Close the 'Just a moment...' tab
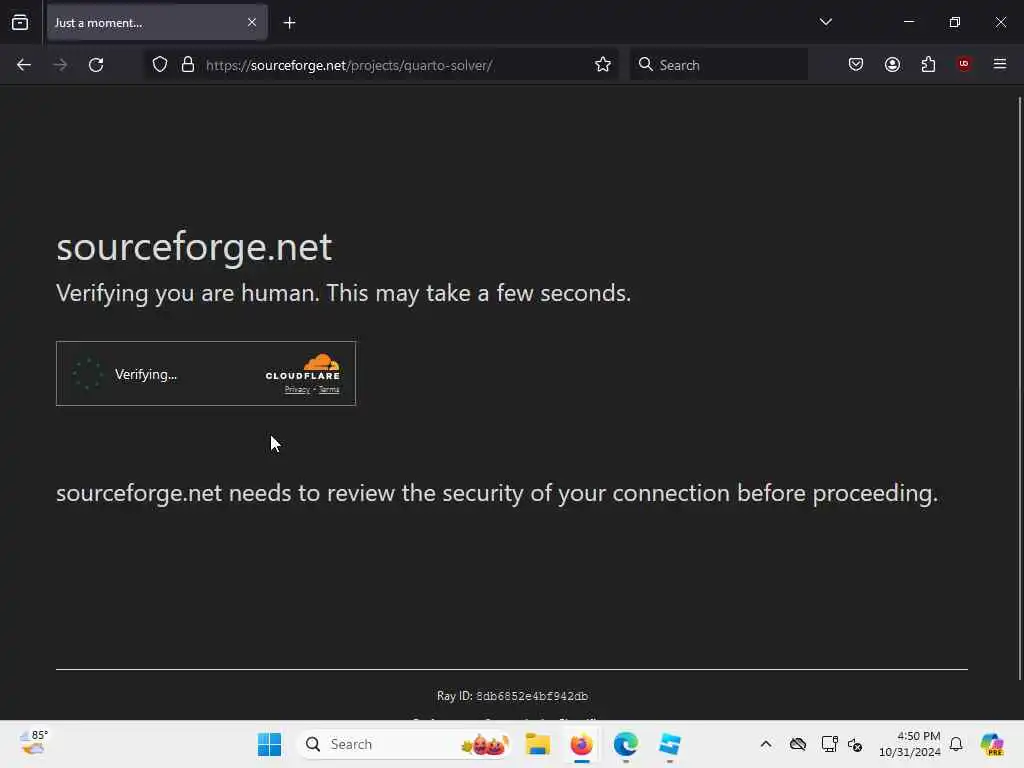The width and height of the screenshot is (1024, 768). (252, 22)
